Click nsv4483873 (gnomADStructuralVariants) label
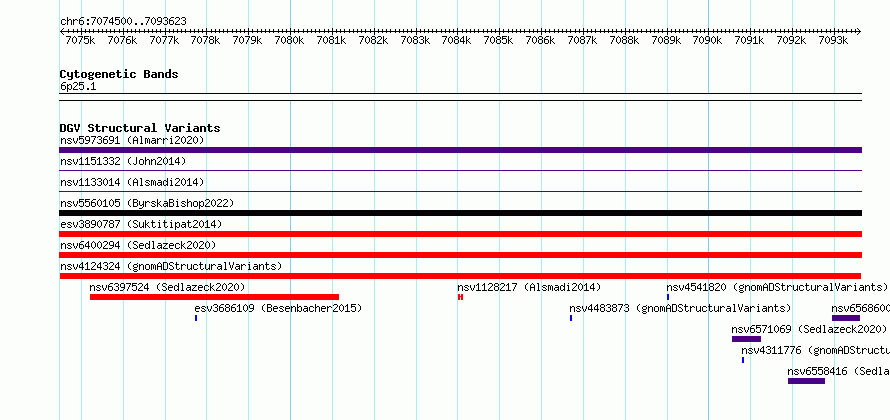890x420 pixels. point(680,308)
